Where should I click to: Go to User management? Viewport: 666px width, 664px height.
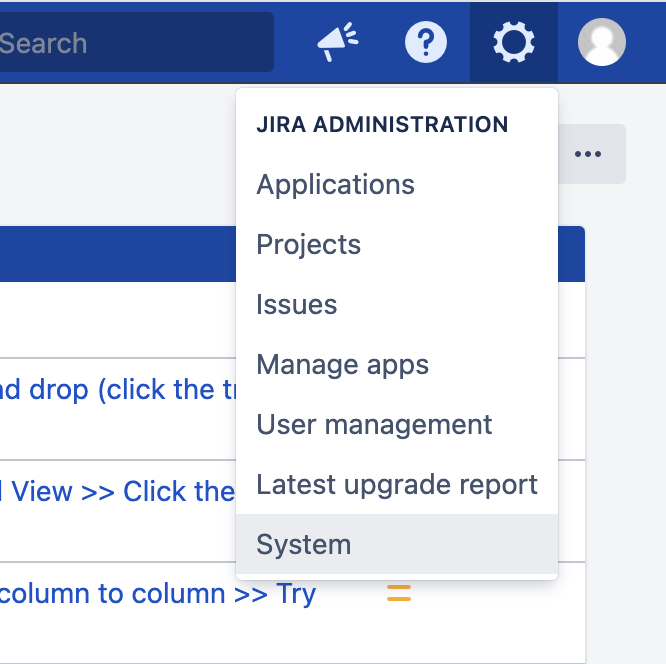[397, 424]
